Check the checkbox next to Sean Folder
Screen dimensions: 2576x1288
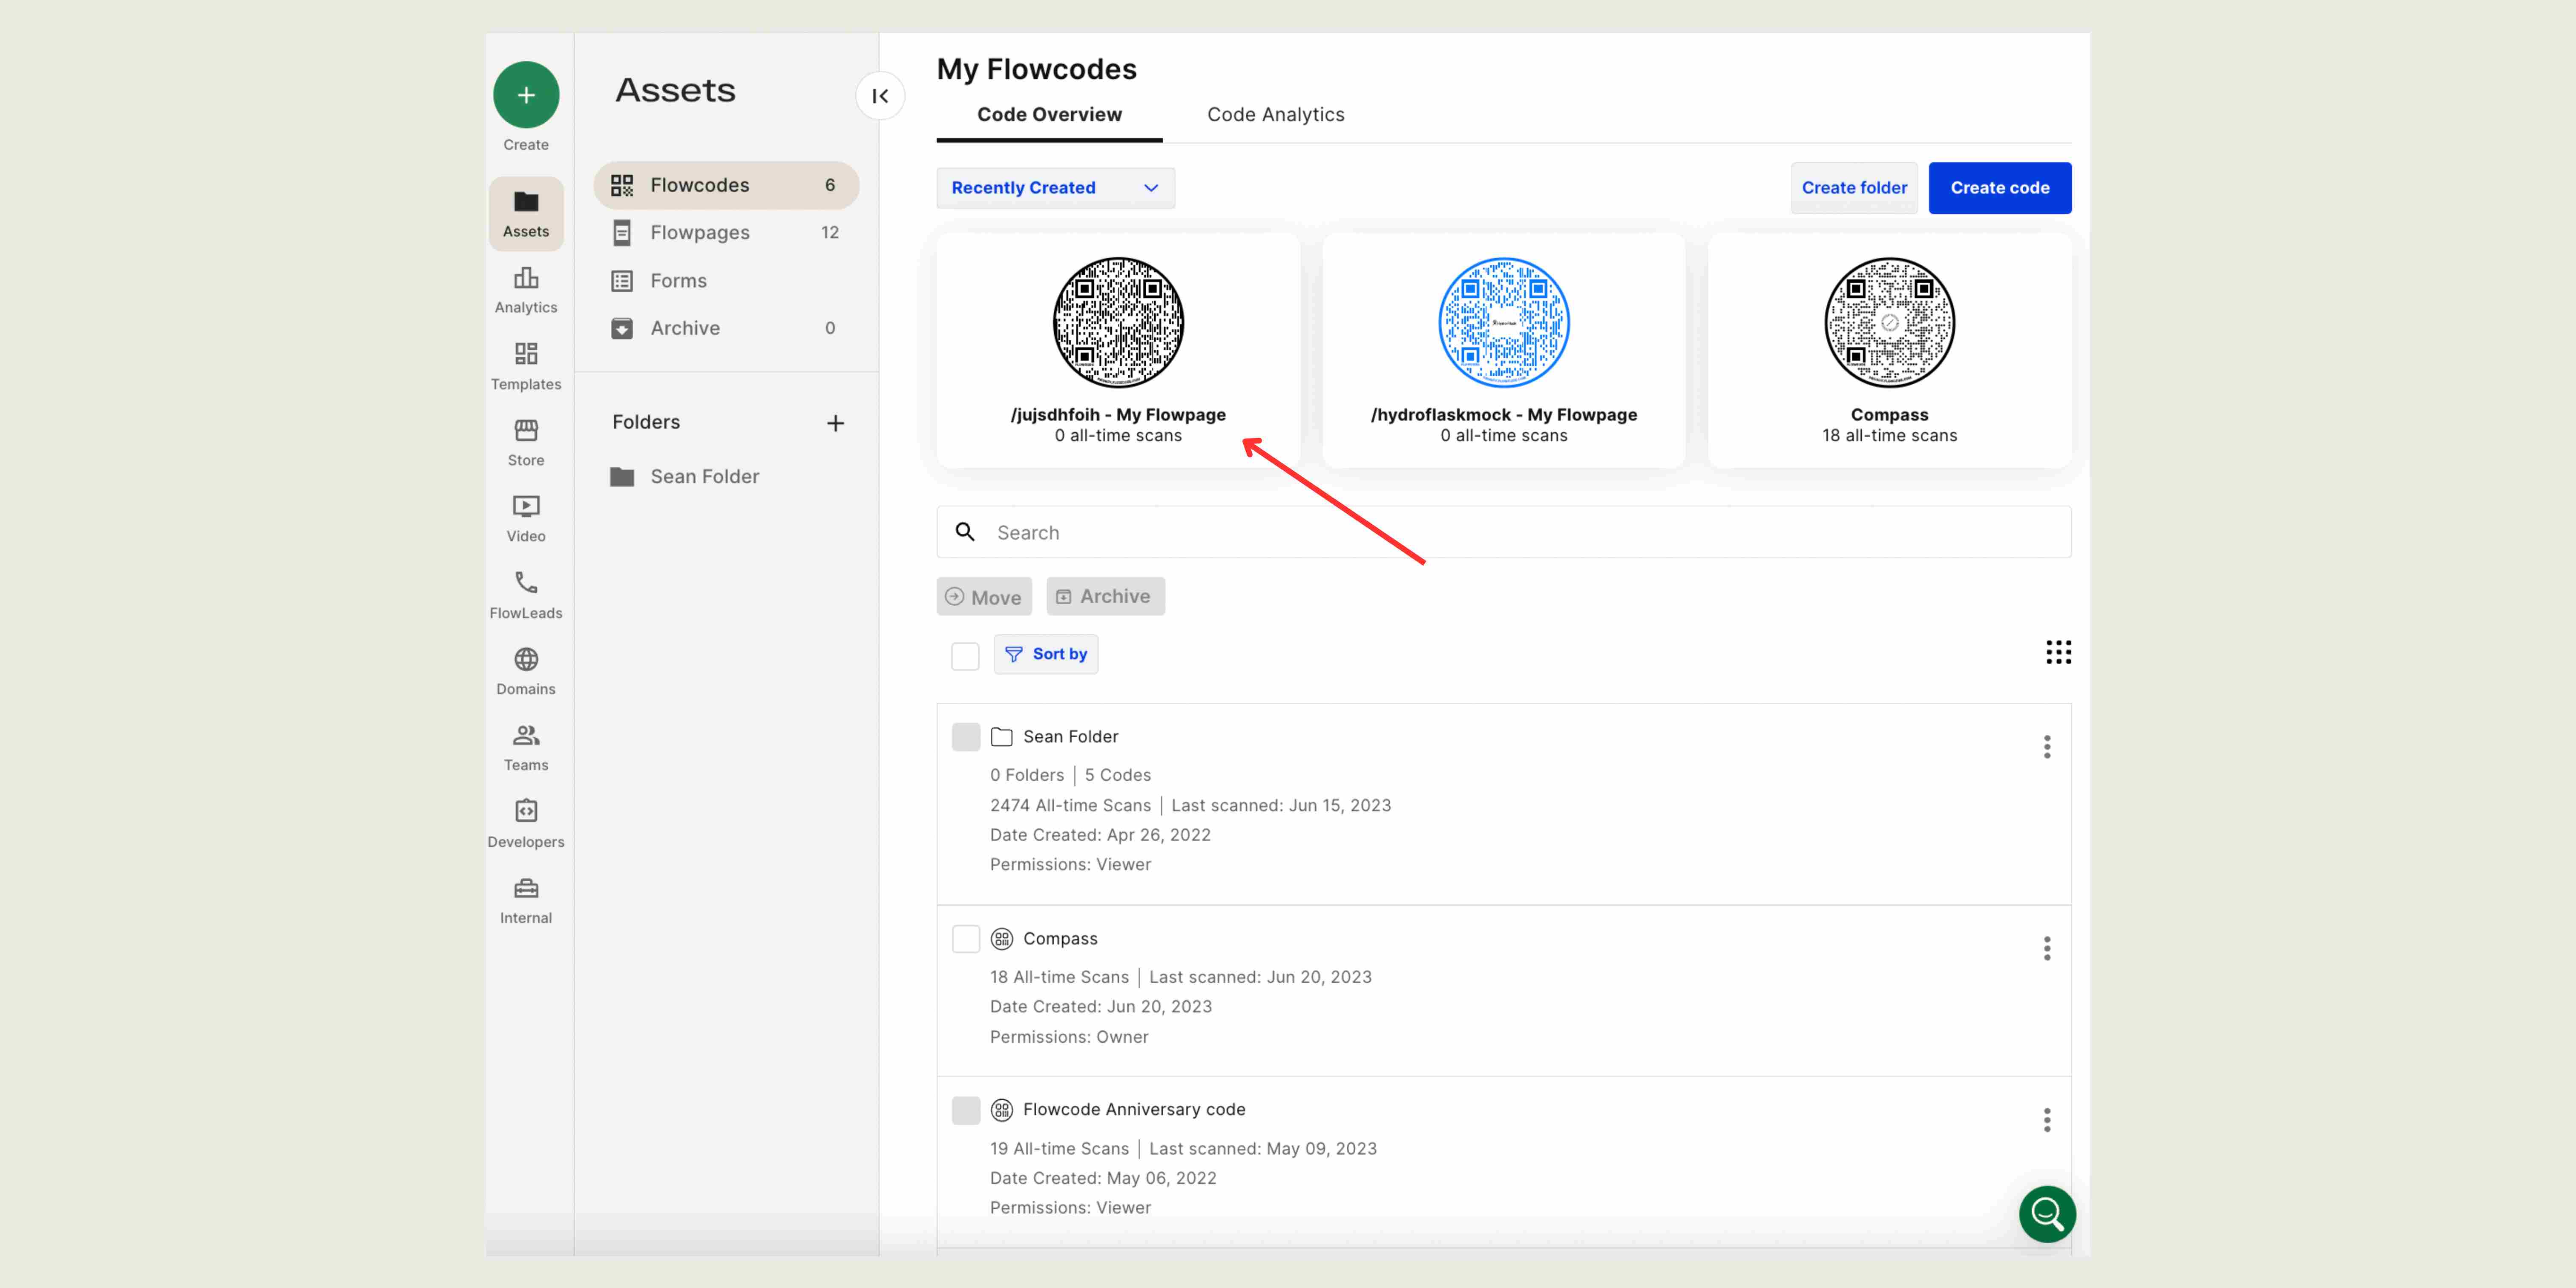point(966,737)
